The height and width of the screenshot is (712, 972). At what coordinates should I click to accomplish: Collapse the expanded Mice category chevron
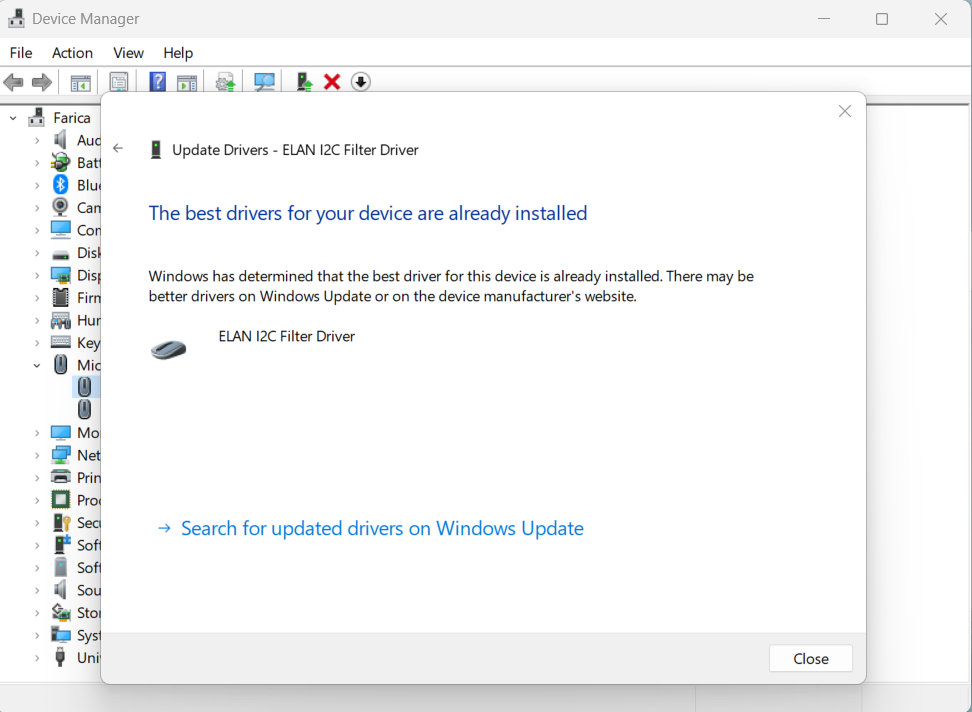click(37, 365)
